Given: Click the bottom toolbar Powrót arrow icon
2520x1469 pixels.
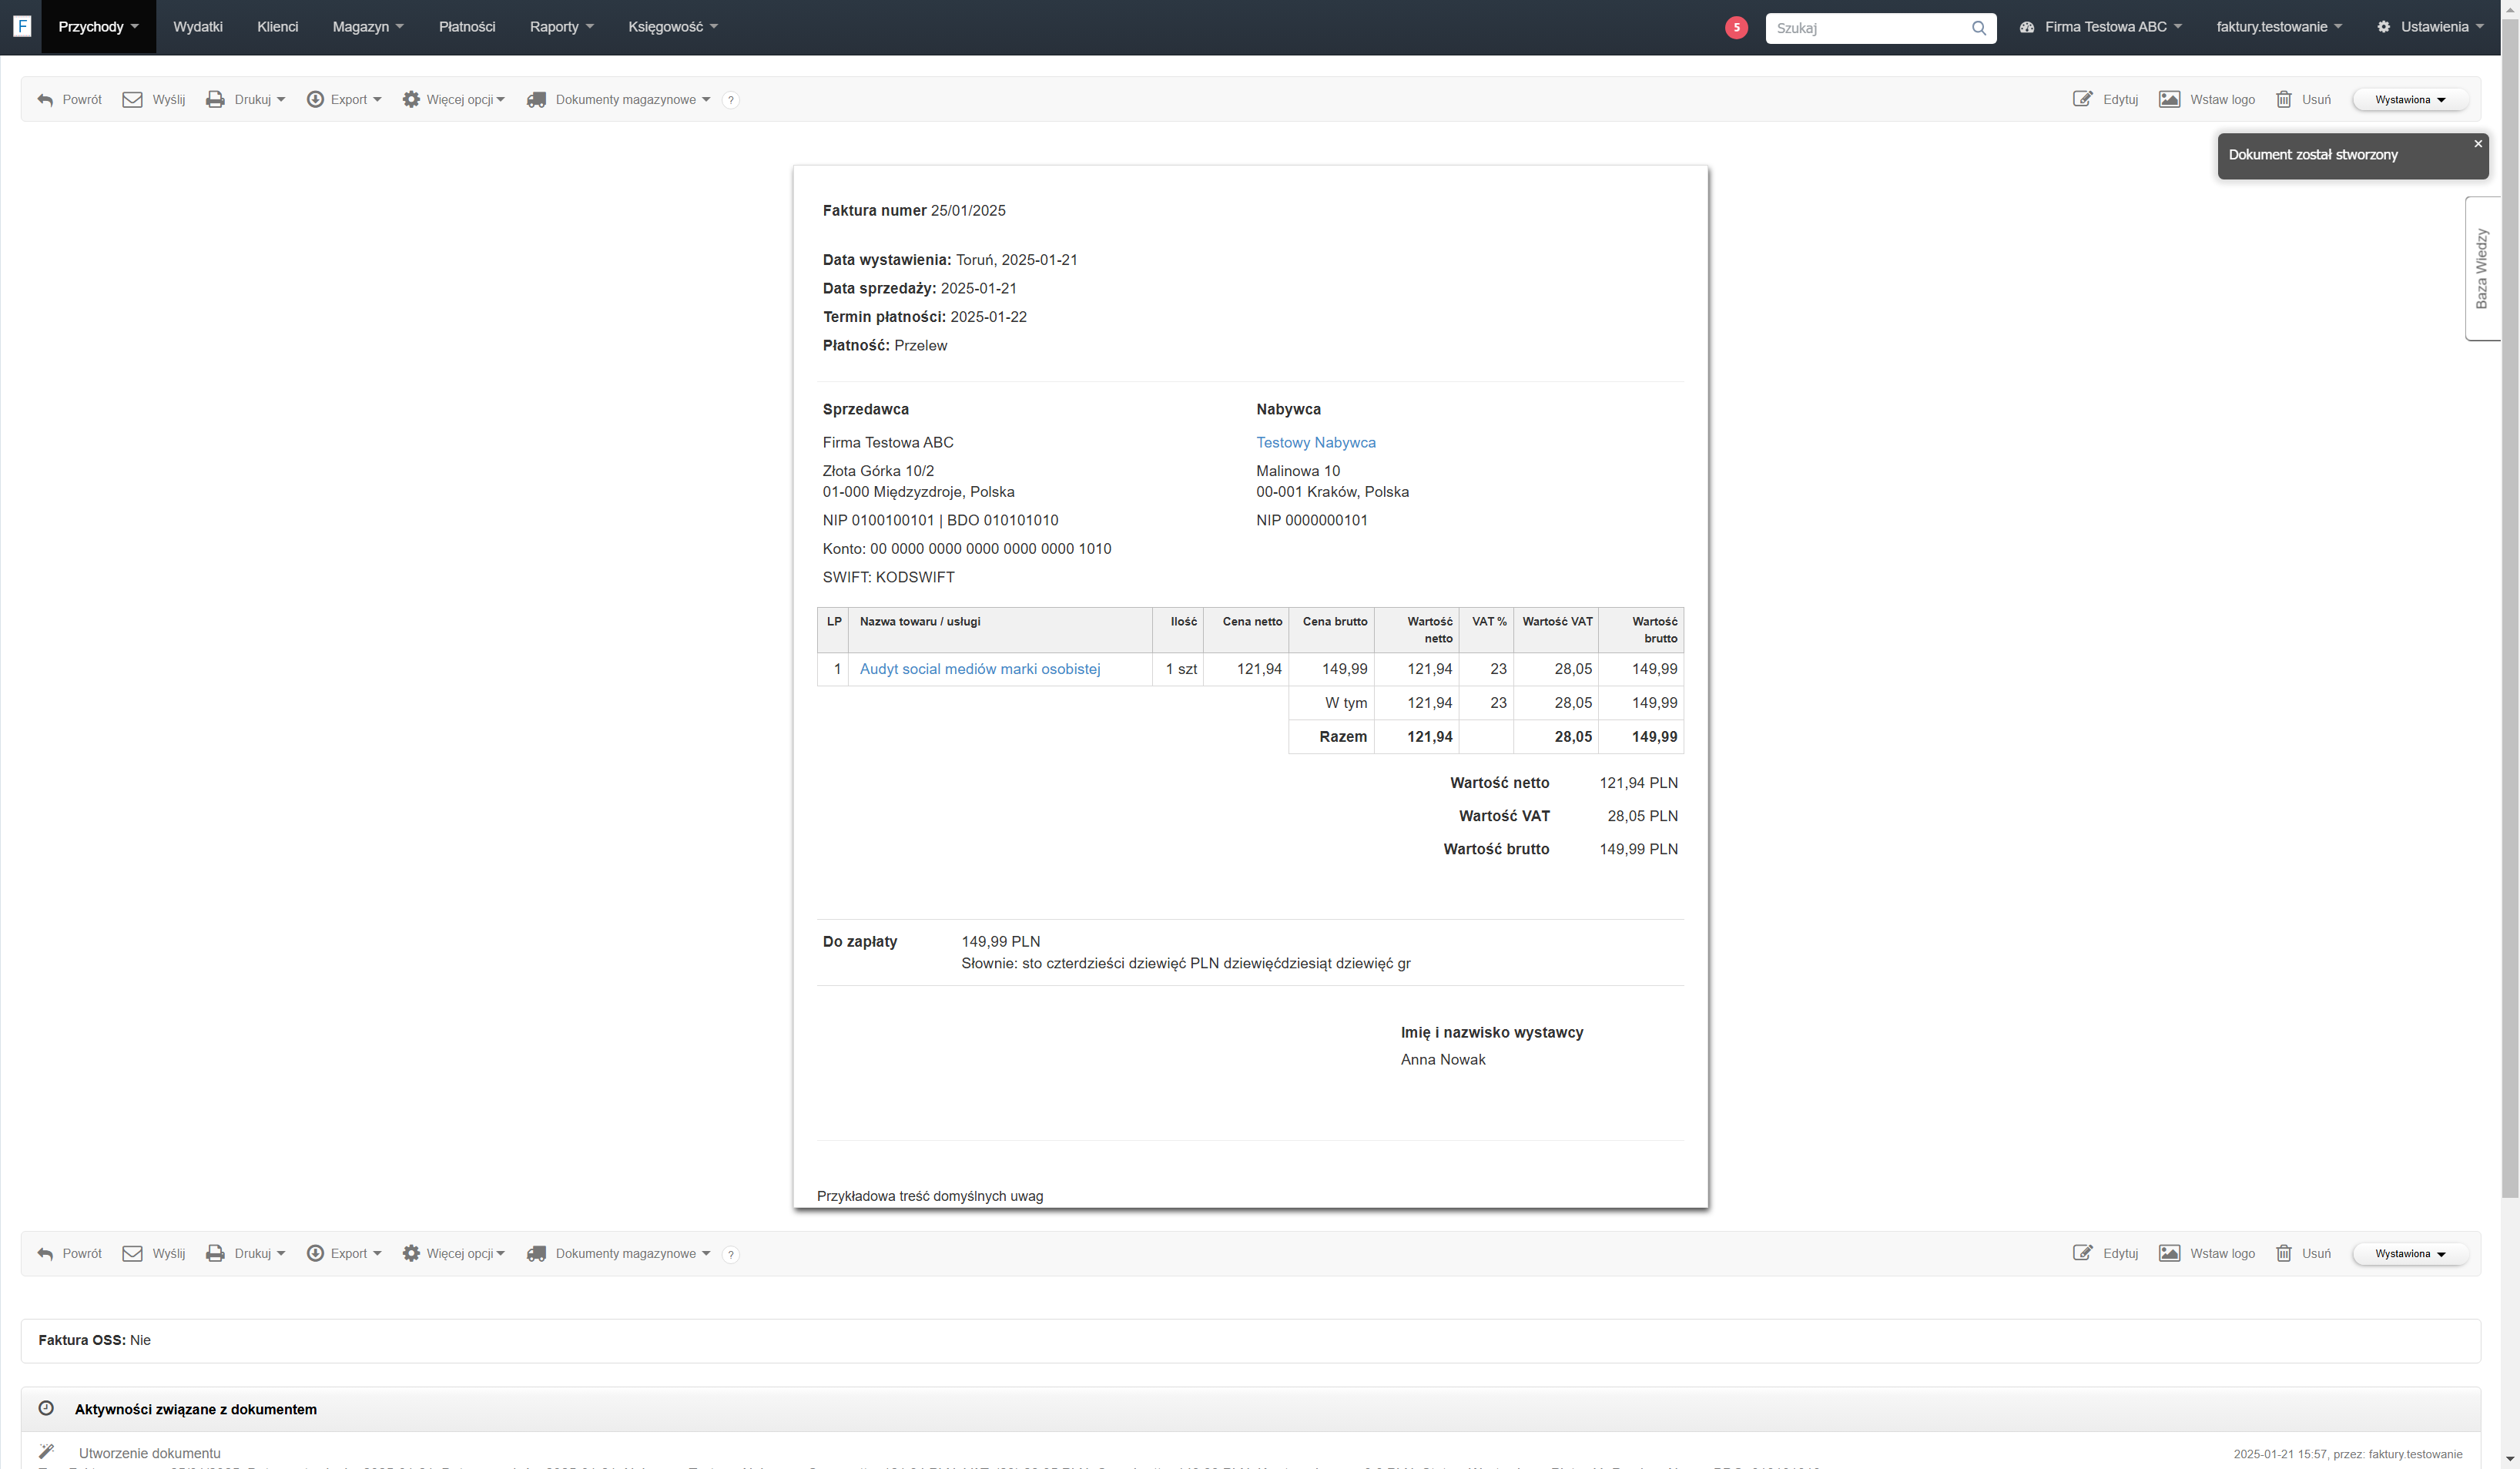Looking at the screenshot, I should pos(45,1254).
